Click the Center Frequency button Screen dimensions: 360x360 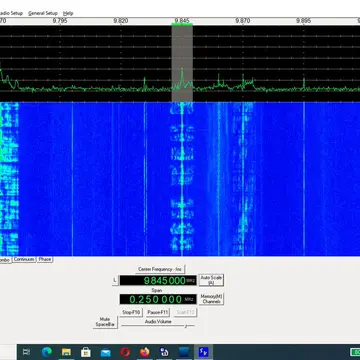(160, 269)
